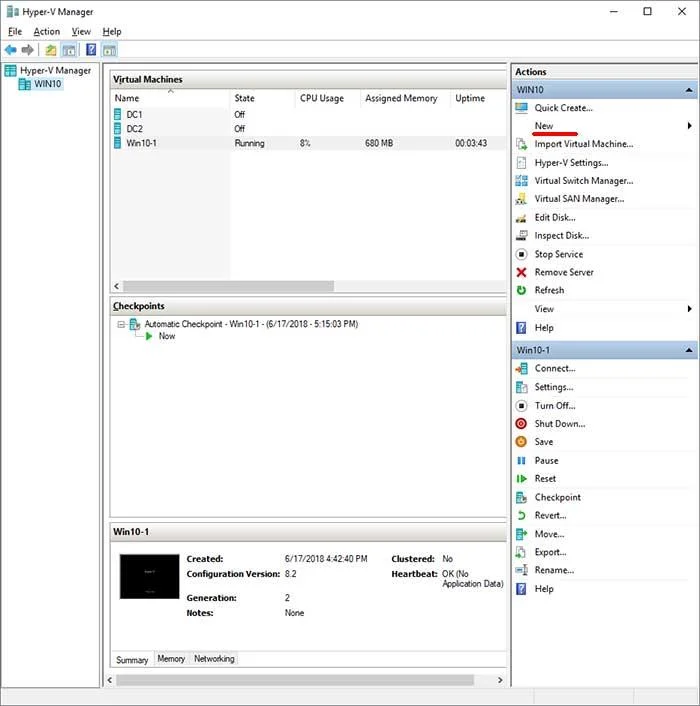Viewport: 700px width, 706px height.
Task: Collapse the Automatic Checkpoint tree node
Action: coord(121,324)
